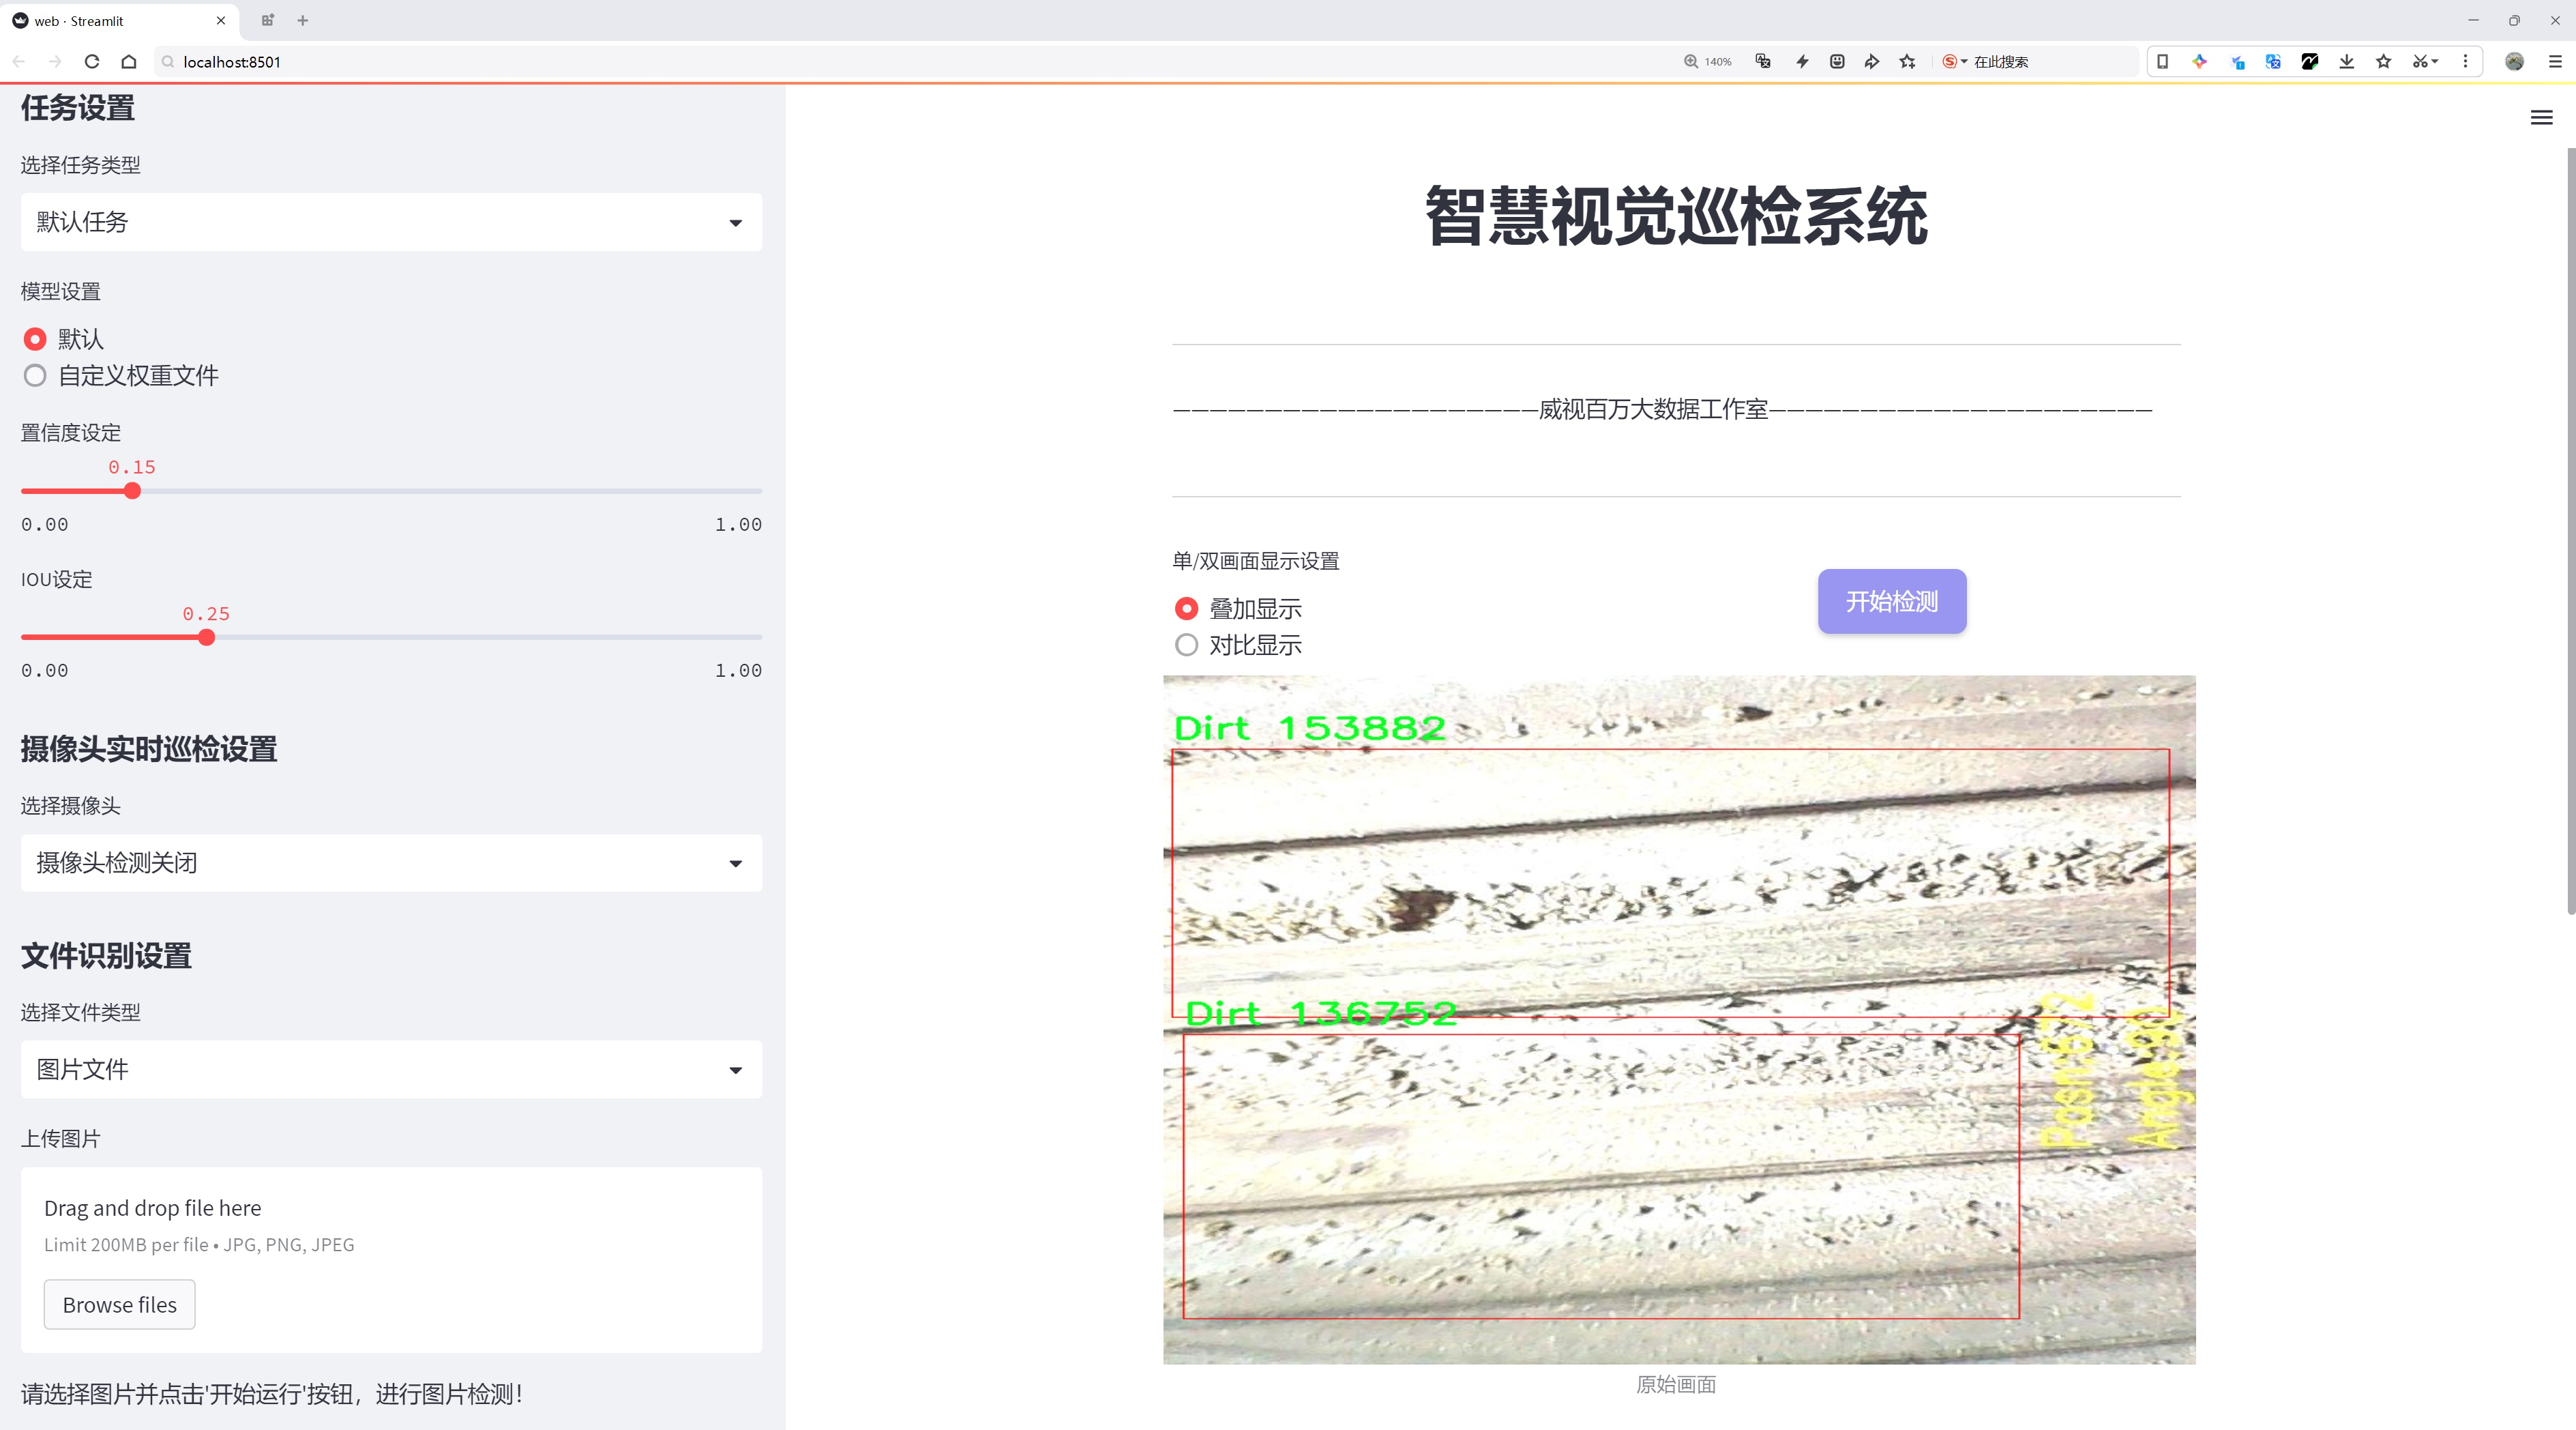Click the downloads arrow icon
The image size is (2576, 1430).
pyautogui.click(x=2346, y=62)
